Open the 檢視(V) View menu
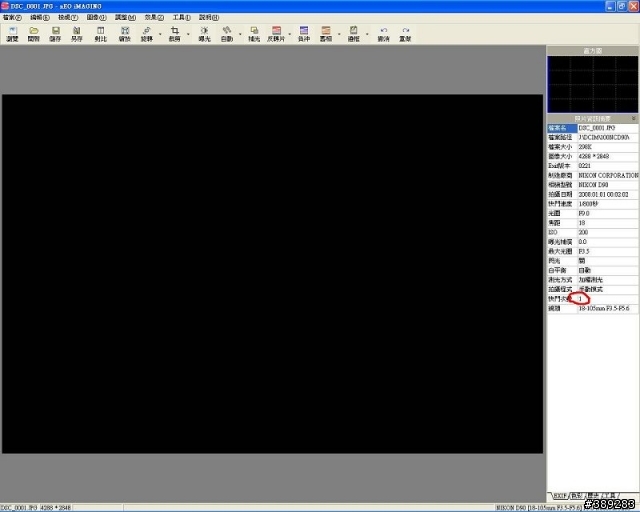Screen dimensions: 640x512 (x=68, y=18)
